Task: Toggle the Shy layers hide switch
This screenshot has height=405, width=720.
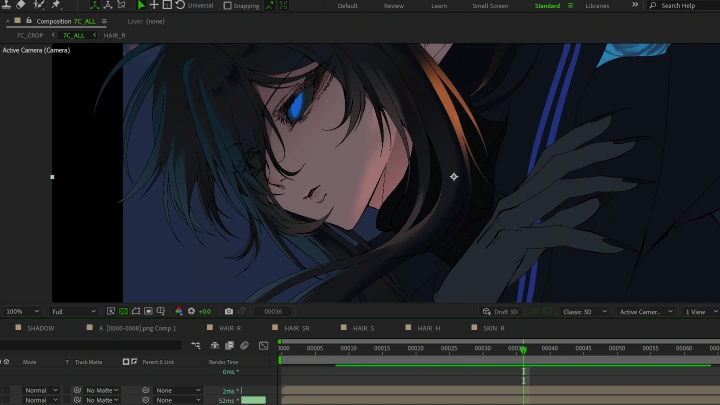Action: tap(214, 345)
